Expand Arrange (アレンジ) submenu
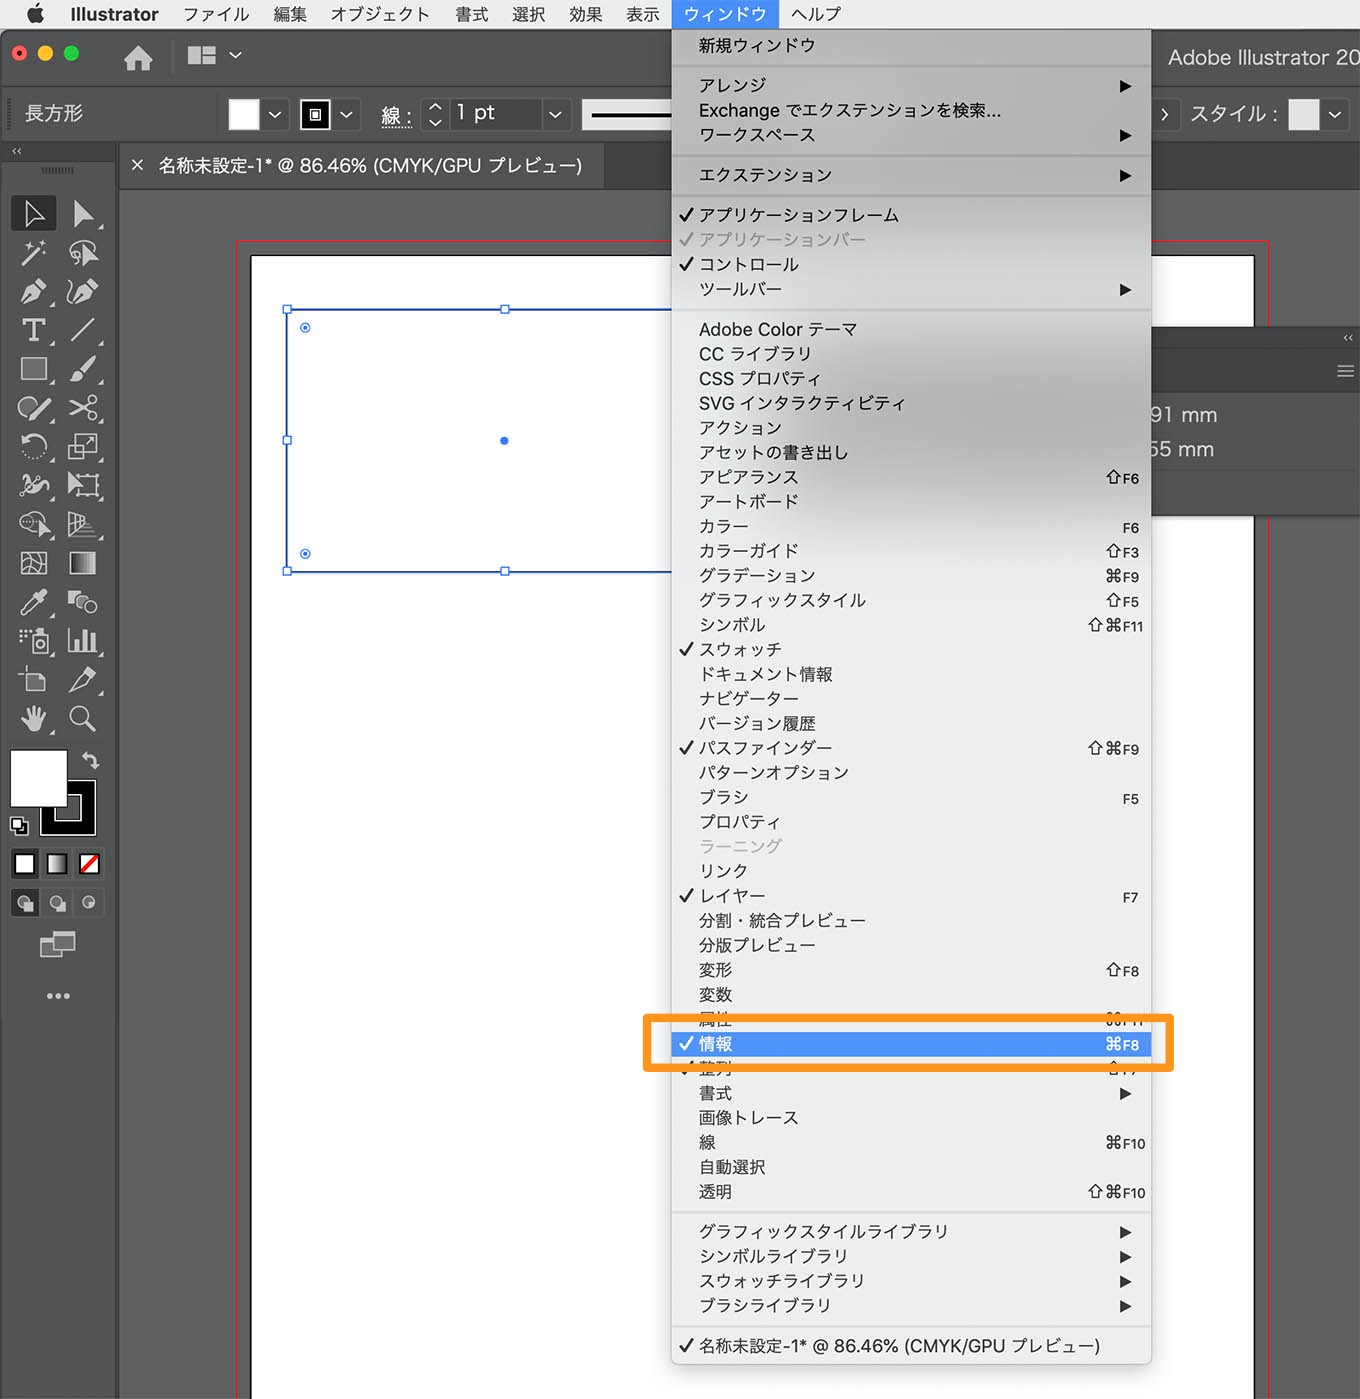The height and width of the screenshot is (1399, 1360). click(x=911, y=85)
